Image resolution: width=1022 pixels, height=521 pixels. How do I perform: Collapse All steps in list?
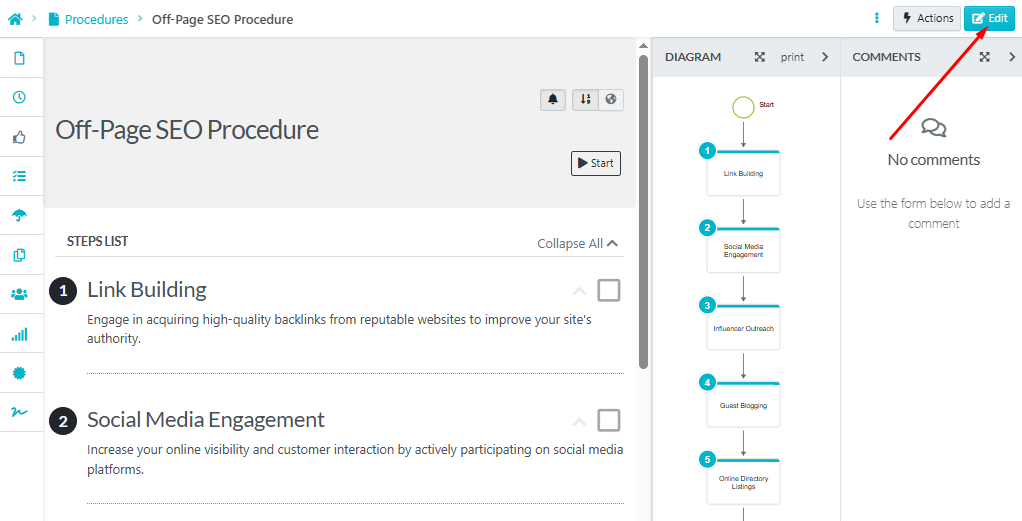coord(577,243)
